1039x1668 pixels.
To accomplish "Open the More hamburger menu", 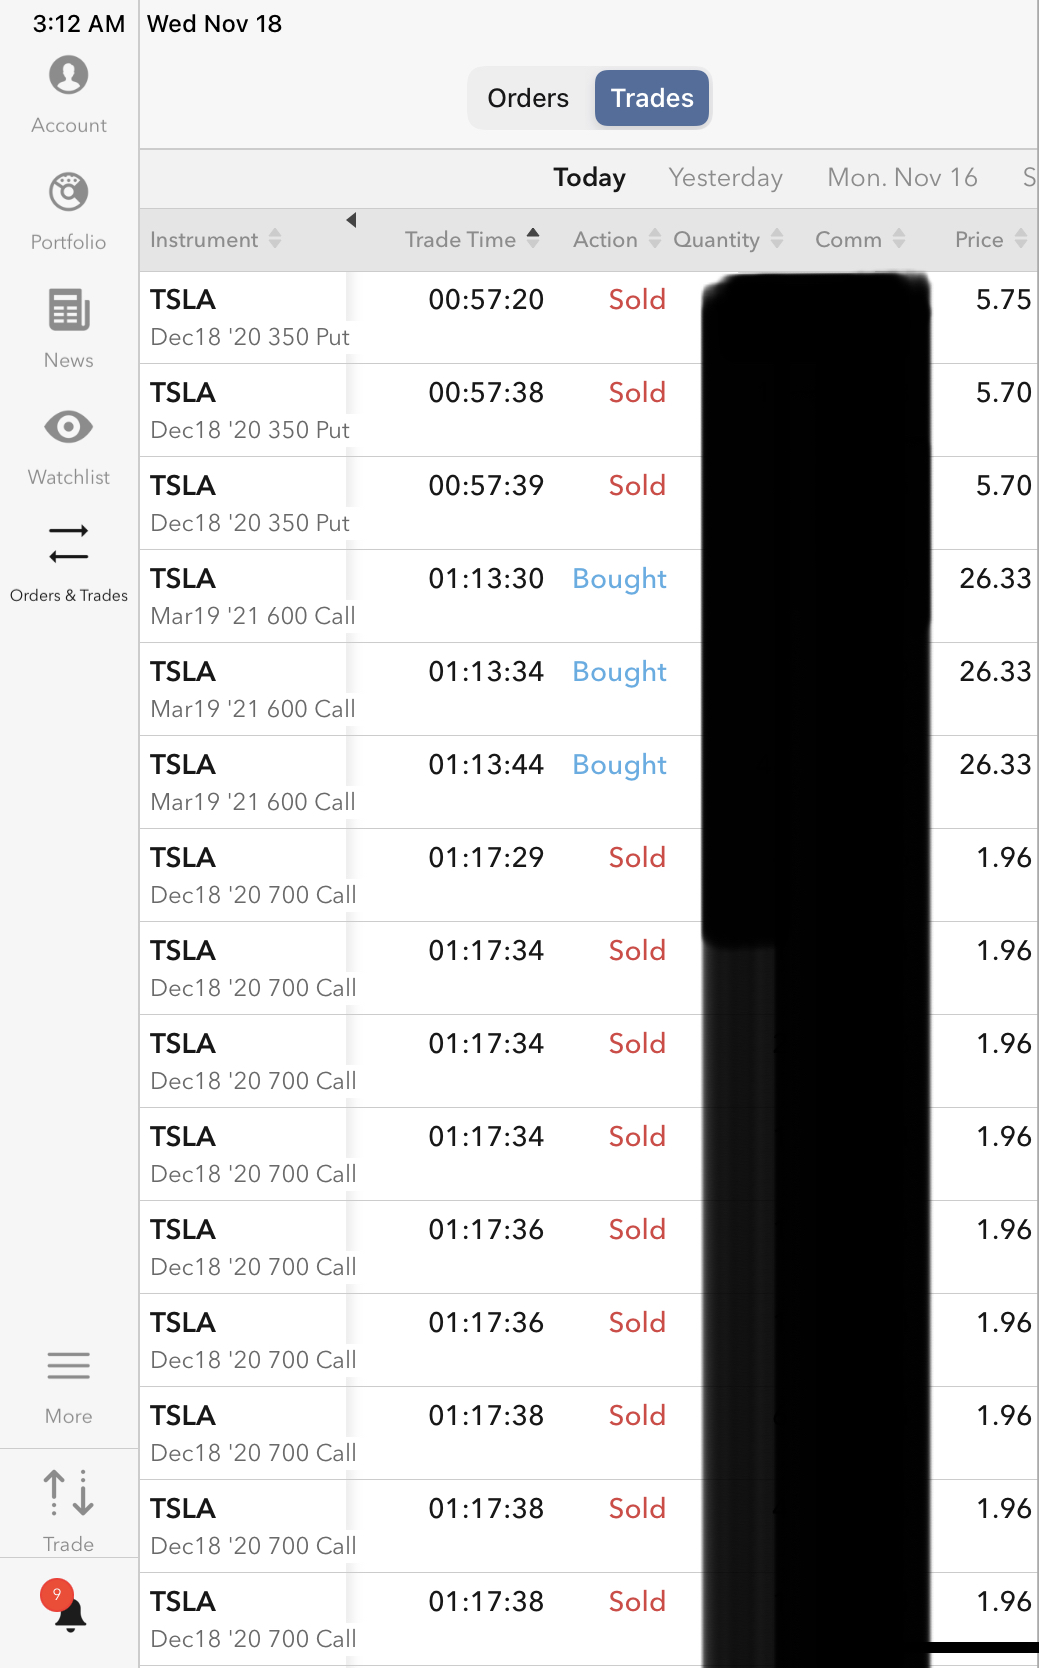I will pyautogui.click(x=68, y=1366).
